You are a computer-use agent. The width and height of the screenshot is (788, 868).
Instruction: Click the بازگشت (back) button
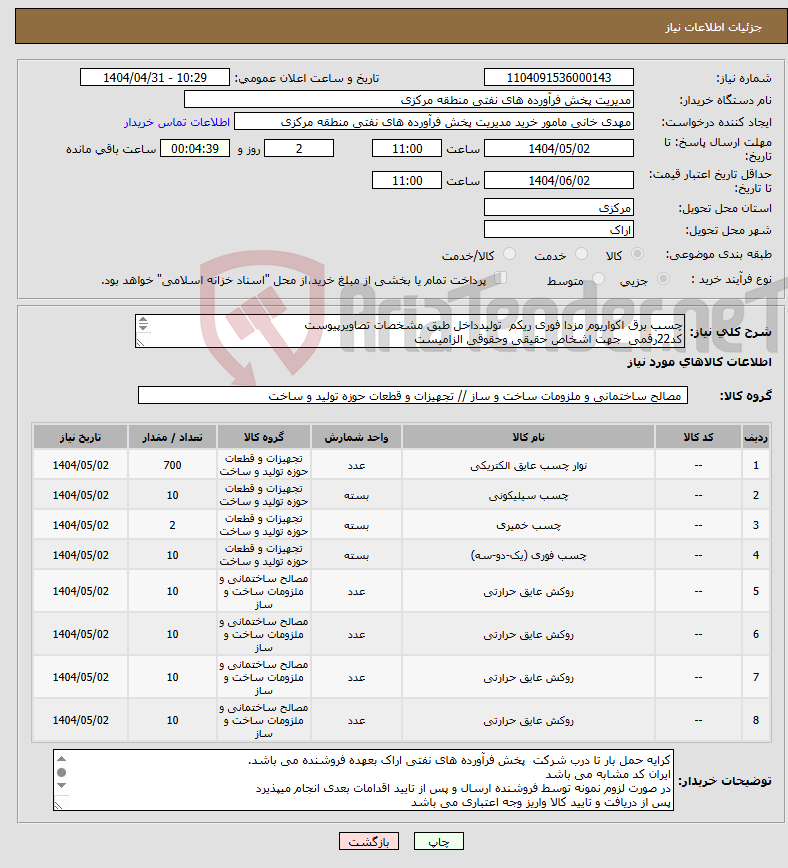pos(369,841)
